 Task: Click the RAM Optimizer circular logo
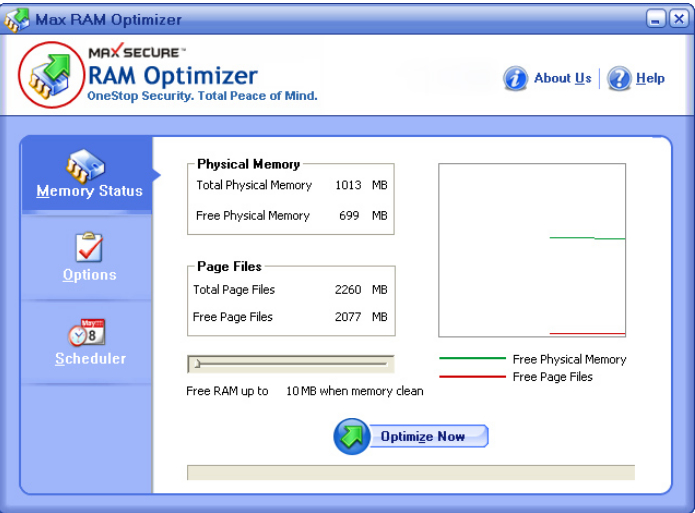(x=51, y=75)
